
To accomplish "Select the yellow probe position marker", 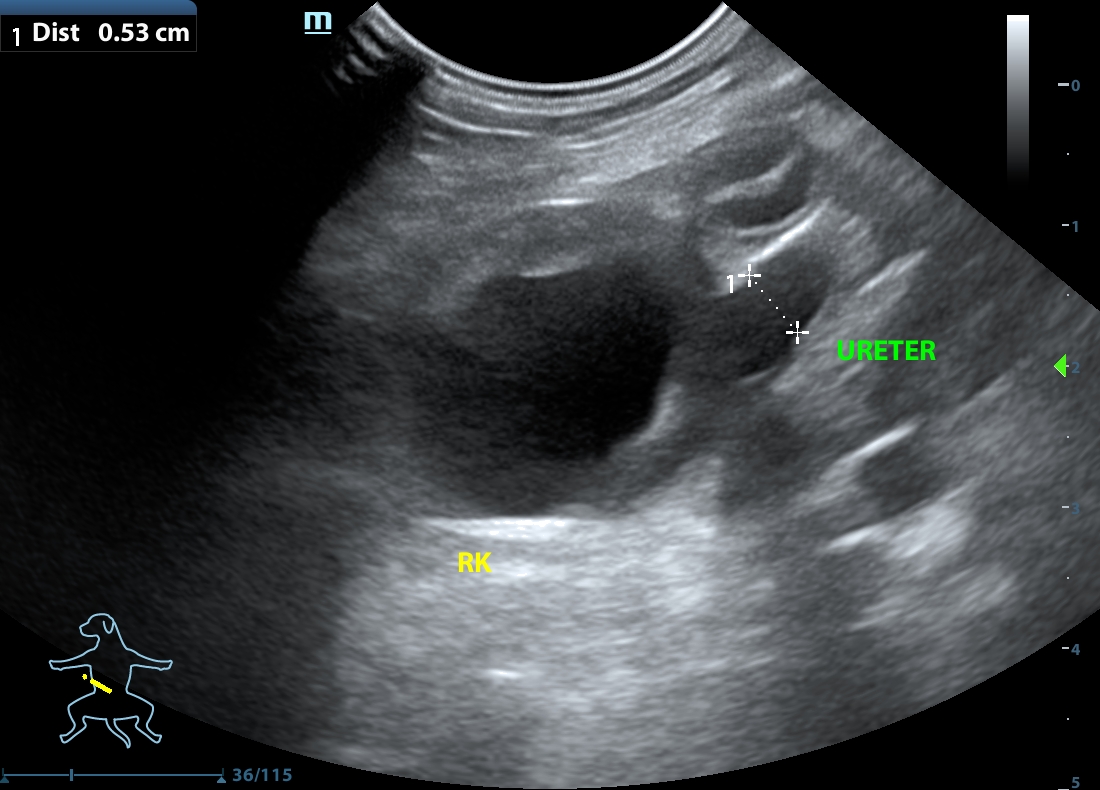I will 98,684.
